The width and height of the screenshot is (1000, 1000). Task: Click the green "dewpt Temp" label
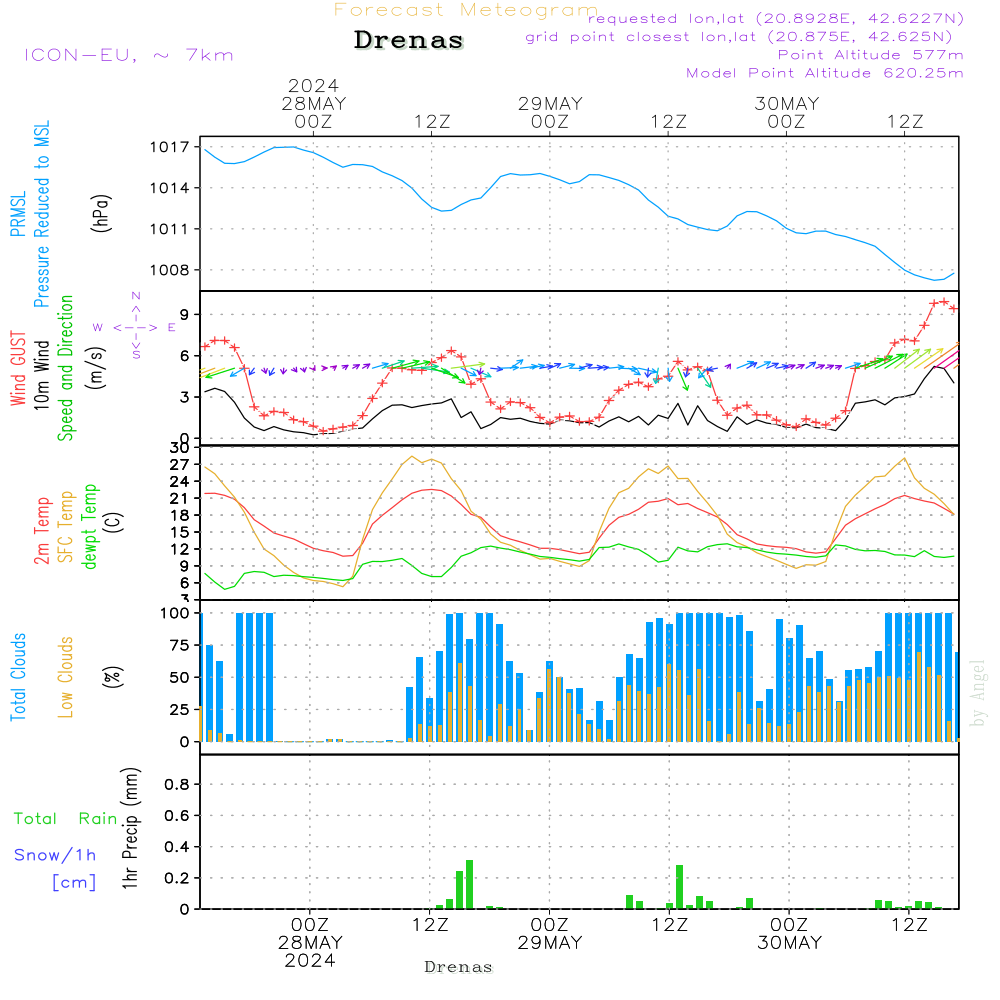tap(89, 527)
